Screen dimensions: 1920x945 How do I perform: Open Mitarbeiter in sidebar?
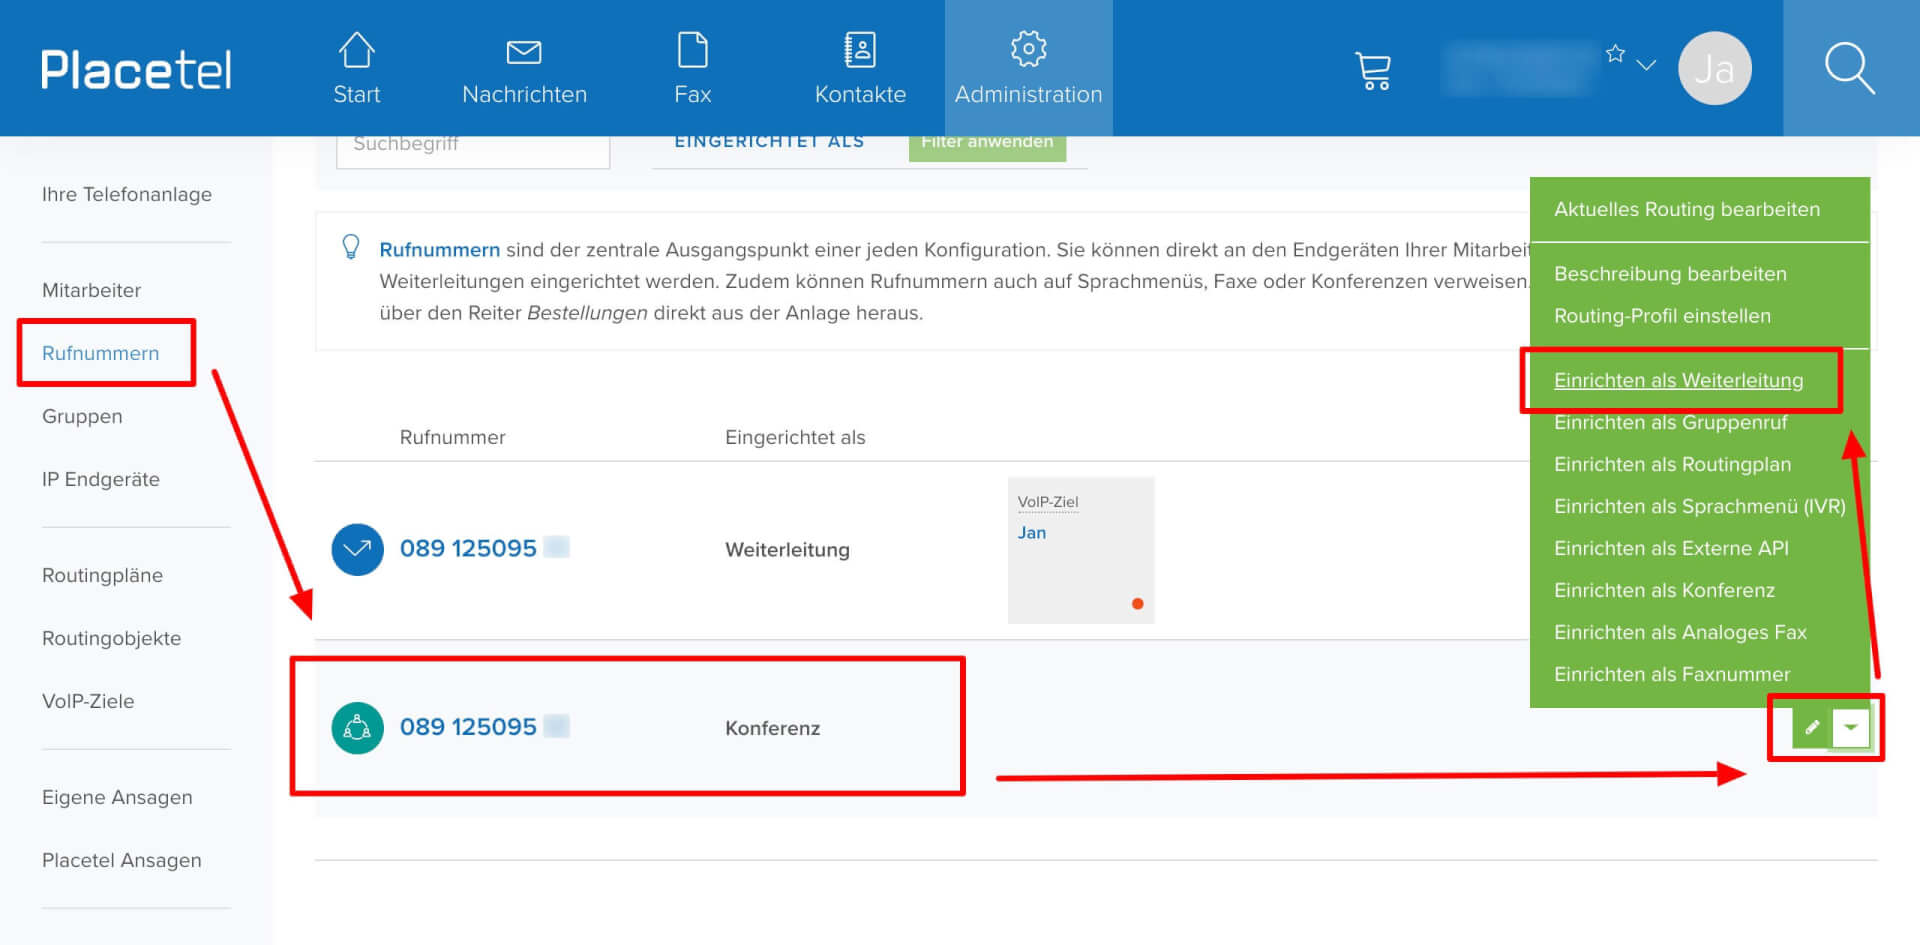91,290
